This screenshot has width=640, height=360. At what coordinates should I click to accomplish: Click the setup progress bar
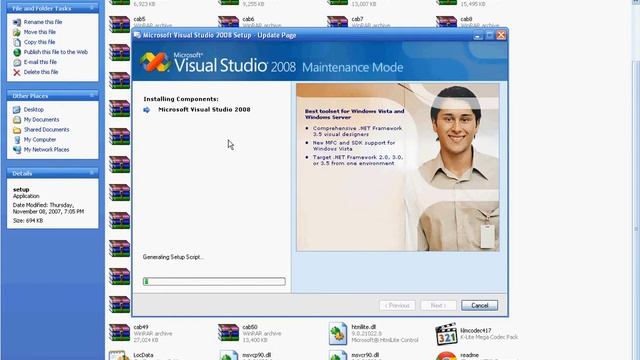pos(214,281)
